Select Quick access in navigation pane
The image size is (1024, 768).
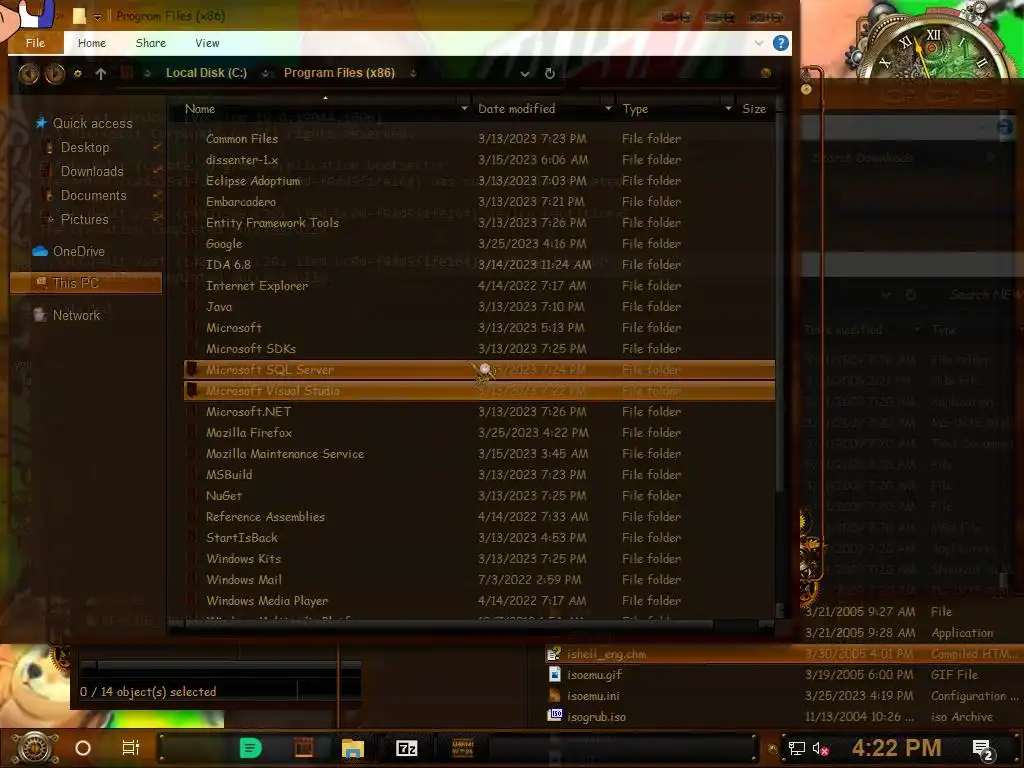92,123
